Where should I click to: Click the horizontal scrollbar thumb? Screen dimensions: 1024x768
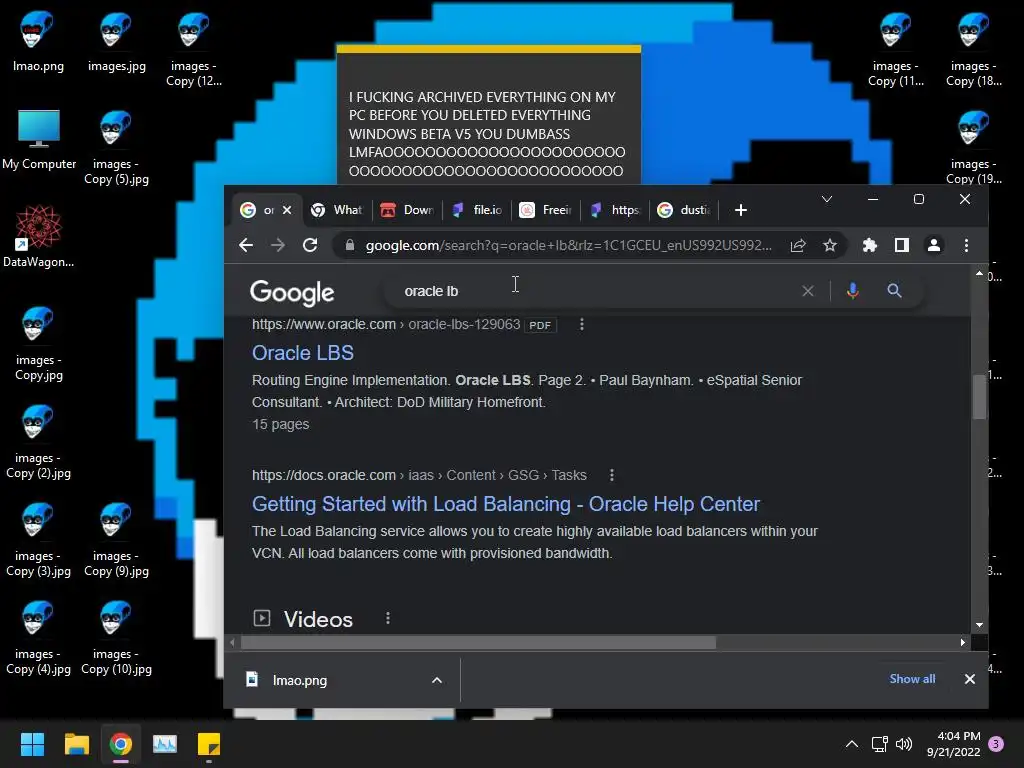click(478, 643)
